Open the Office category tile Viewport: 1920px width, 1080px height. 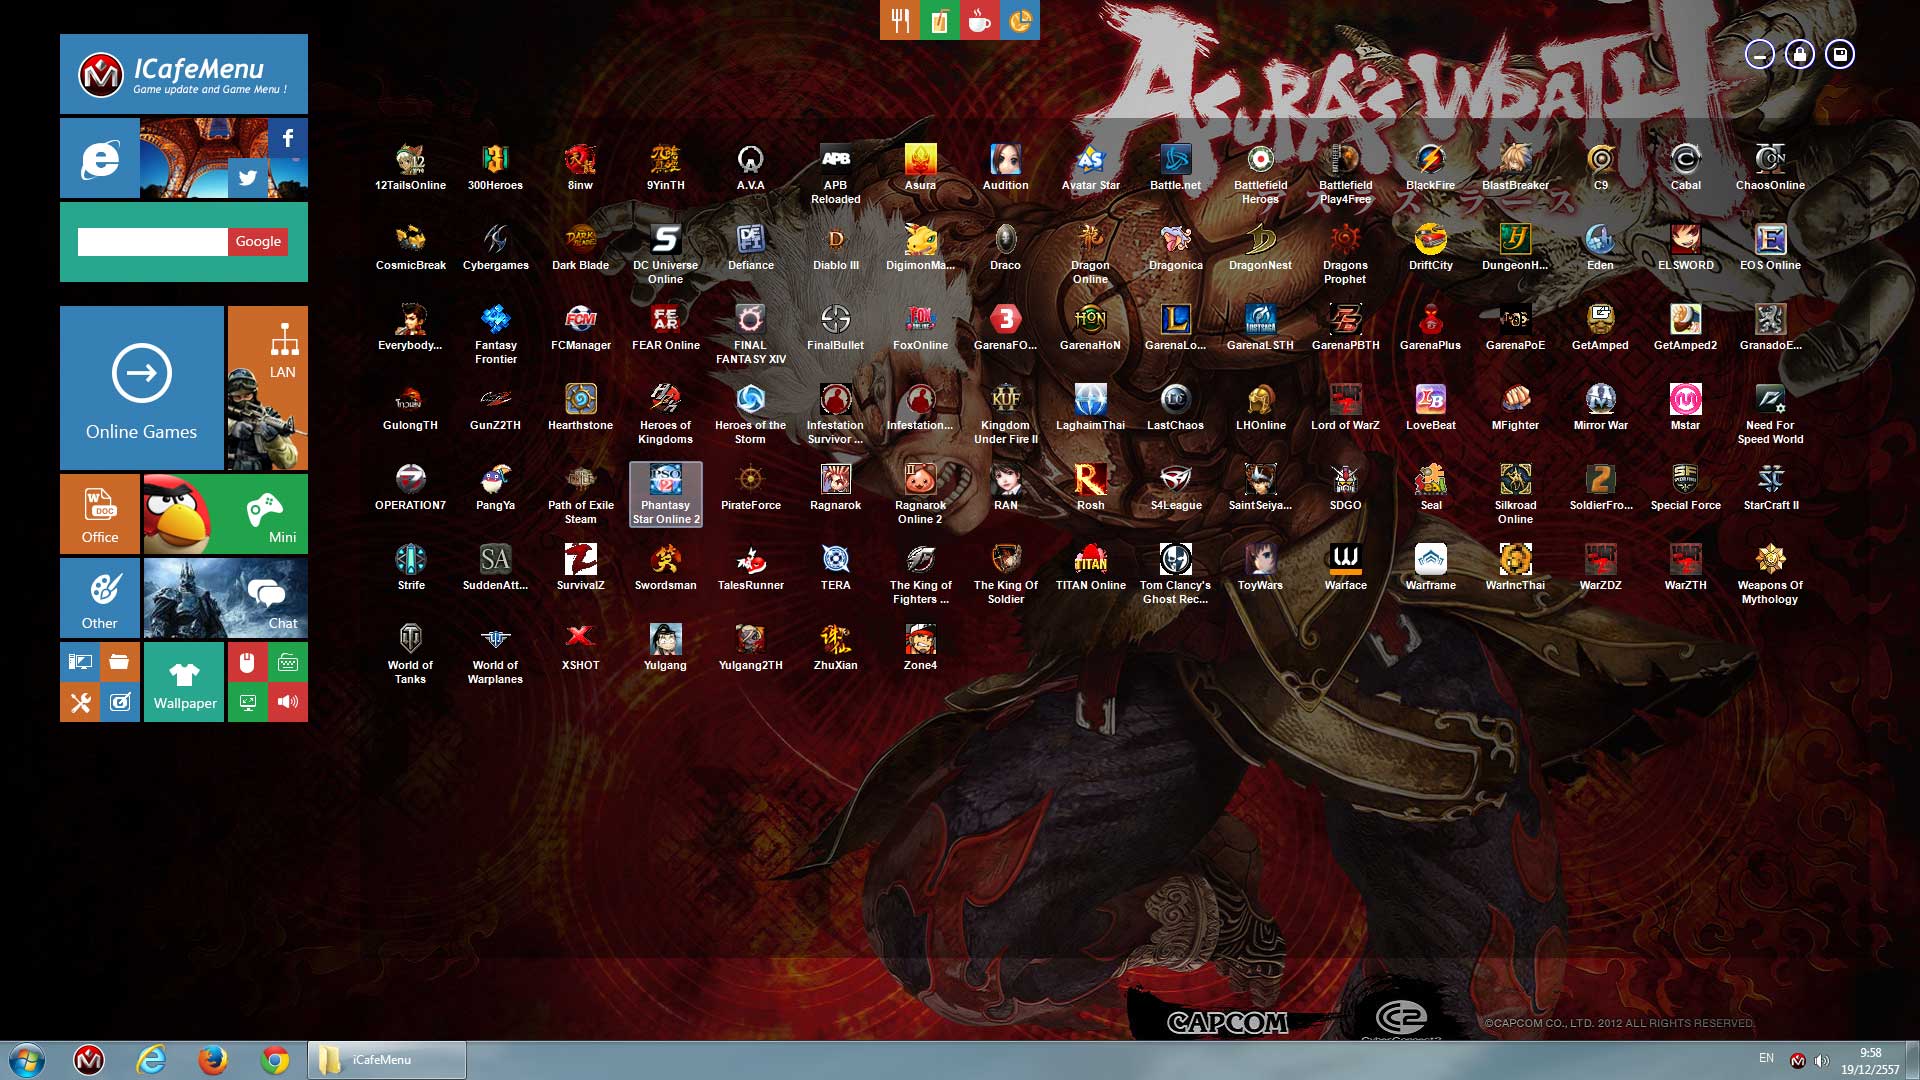pos(100,514)
